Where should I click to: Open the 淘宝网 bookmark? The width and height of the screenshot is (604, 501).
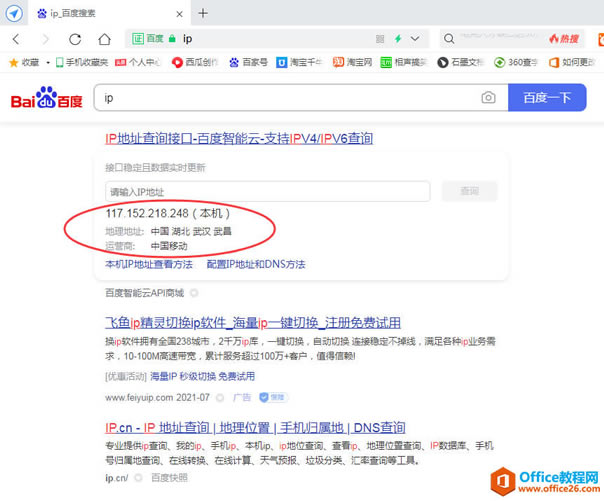pos(352,62)
